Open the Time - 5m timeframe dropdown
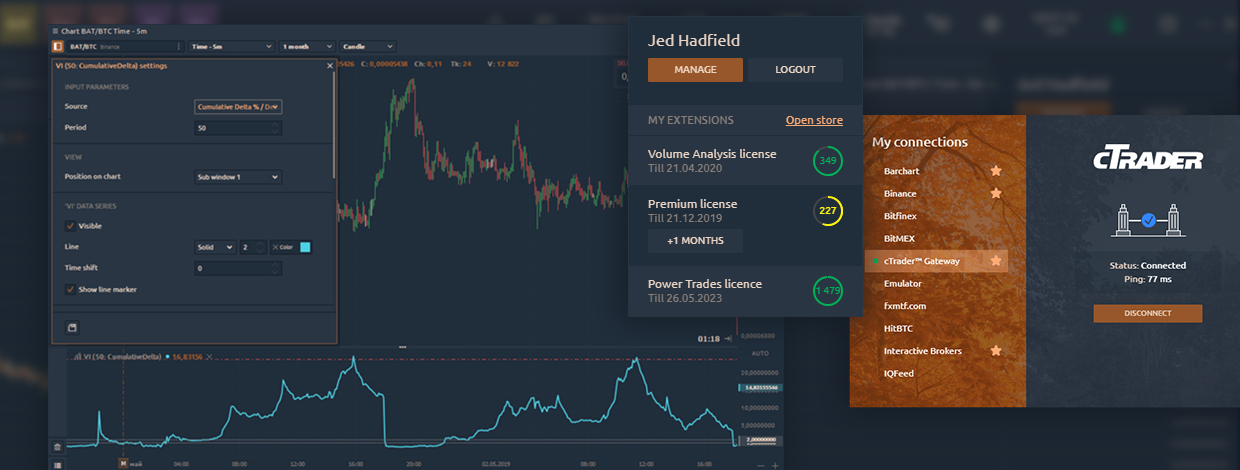 (231, 46)
